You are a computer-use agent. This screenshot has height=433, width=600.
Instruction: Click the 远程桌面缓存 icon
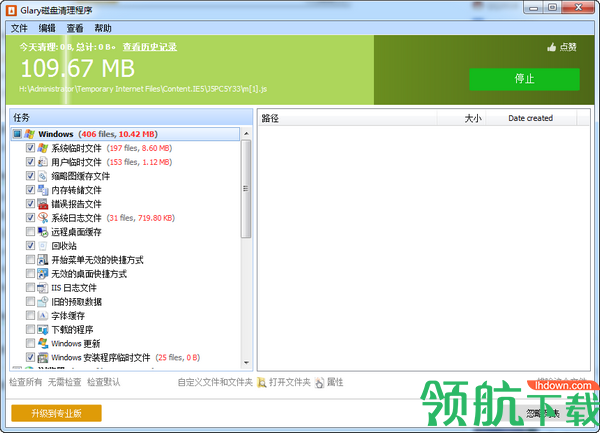pos(42,232)
